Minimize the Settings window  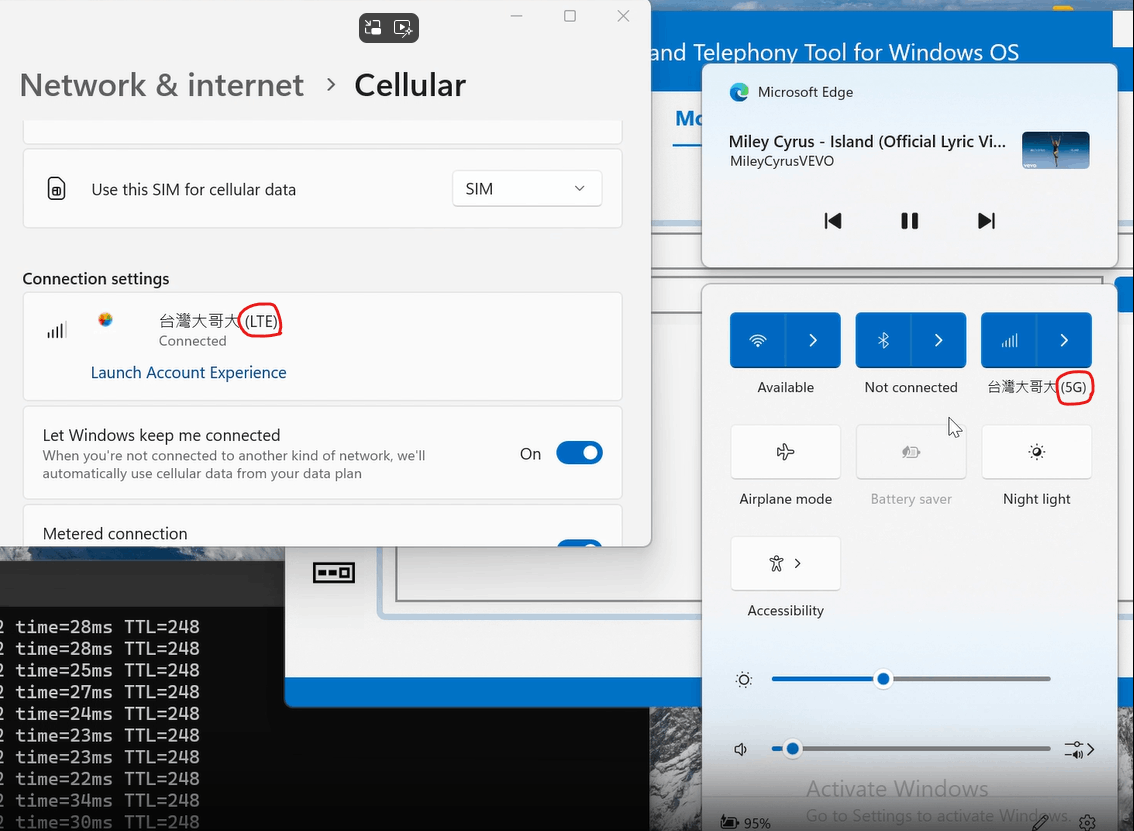[516, 16]
